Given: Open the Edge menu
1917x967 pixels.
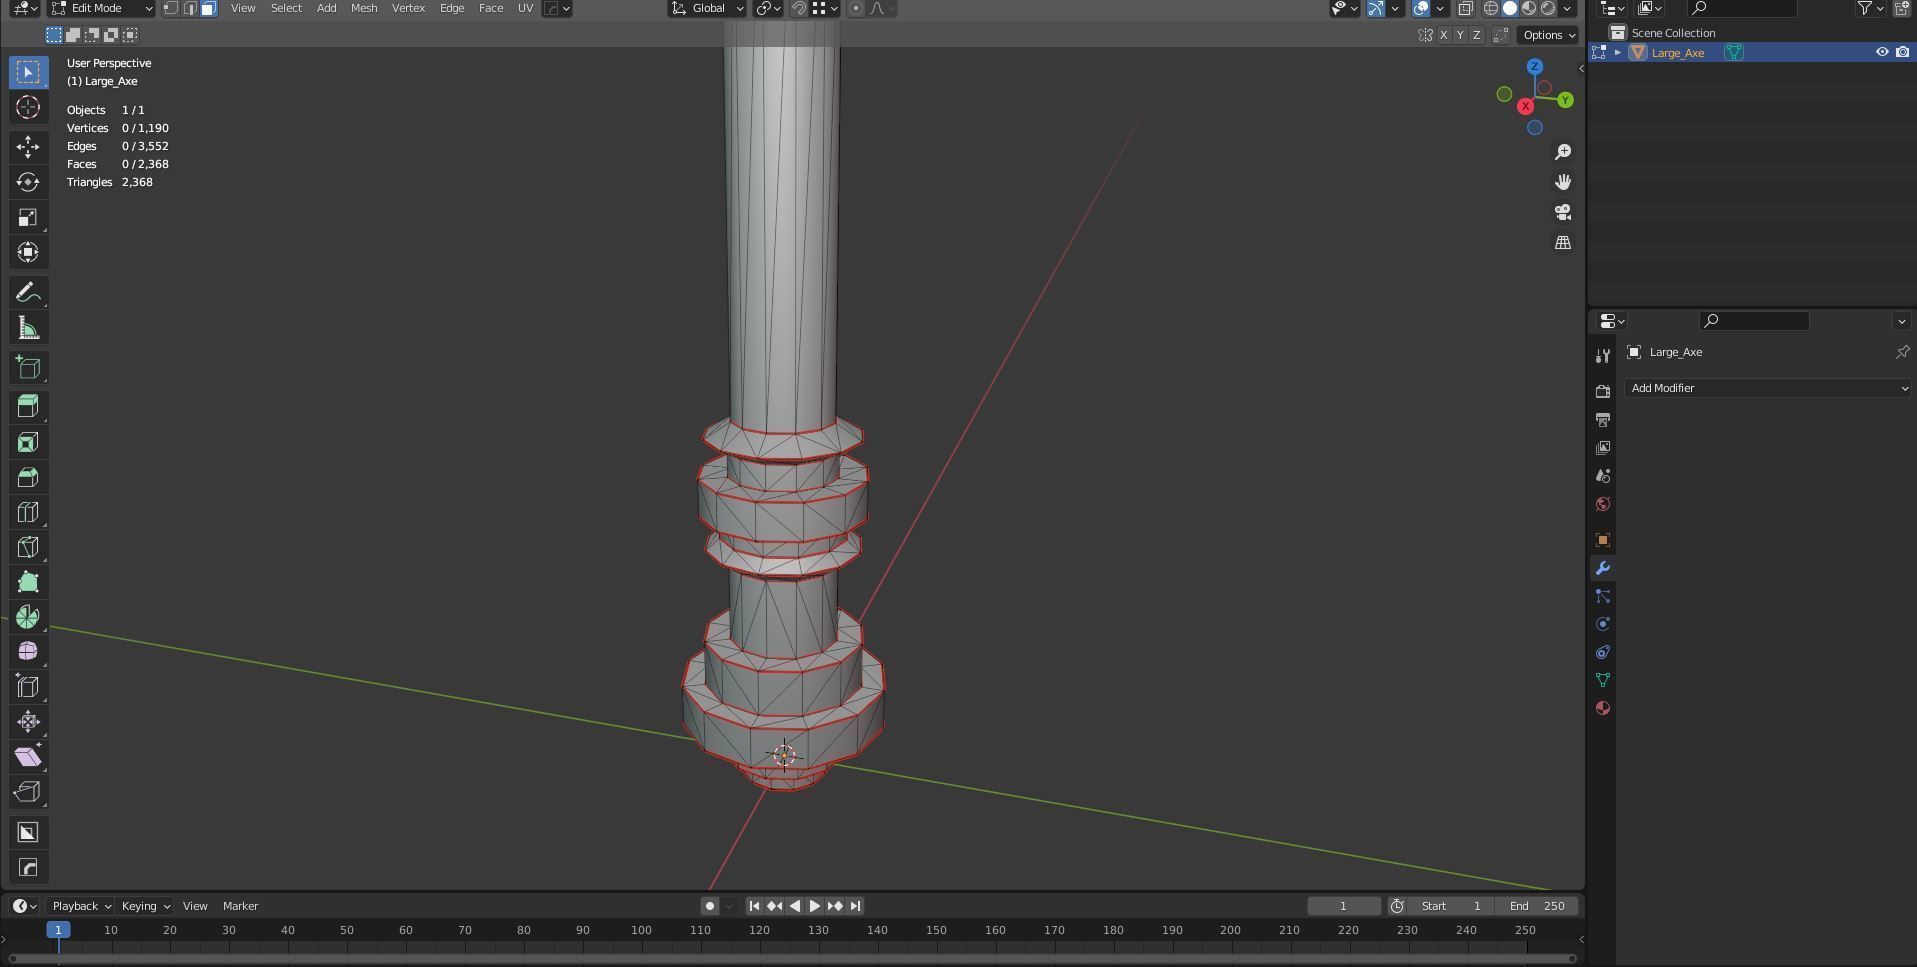Looking at the screenshot, I should click(452, 8).
